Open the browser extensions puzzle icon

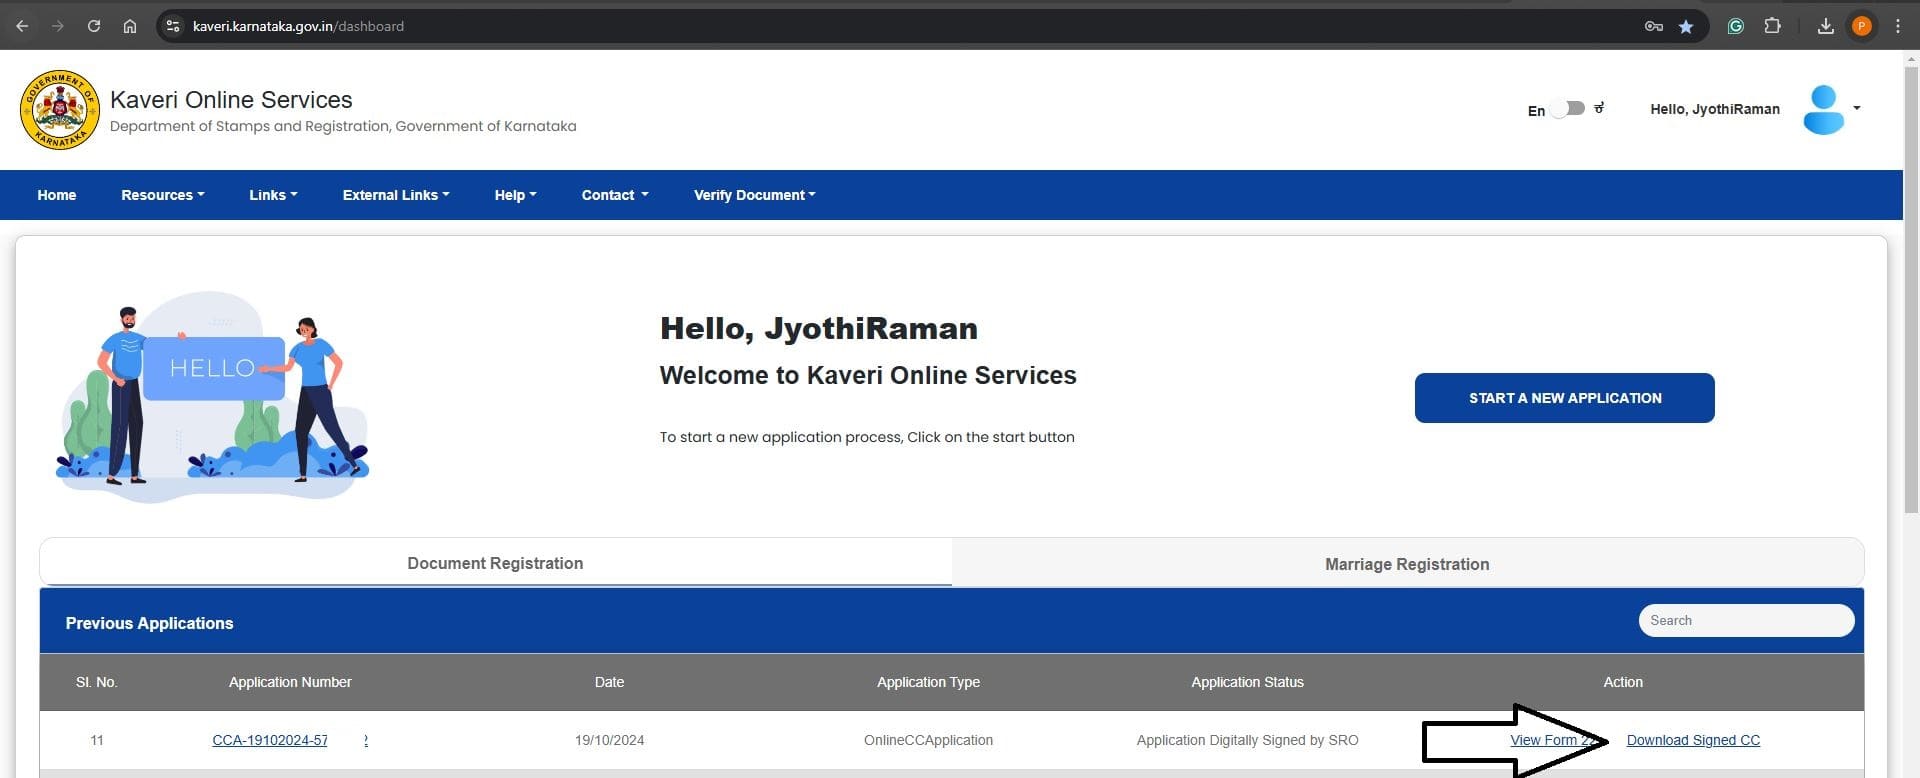coord(1772,26)
